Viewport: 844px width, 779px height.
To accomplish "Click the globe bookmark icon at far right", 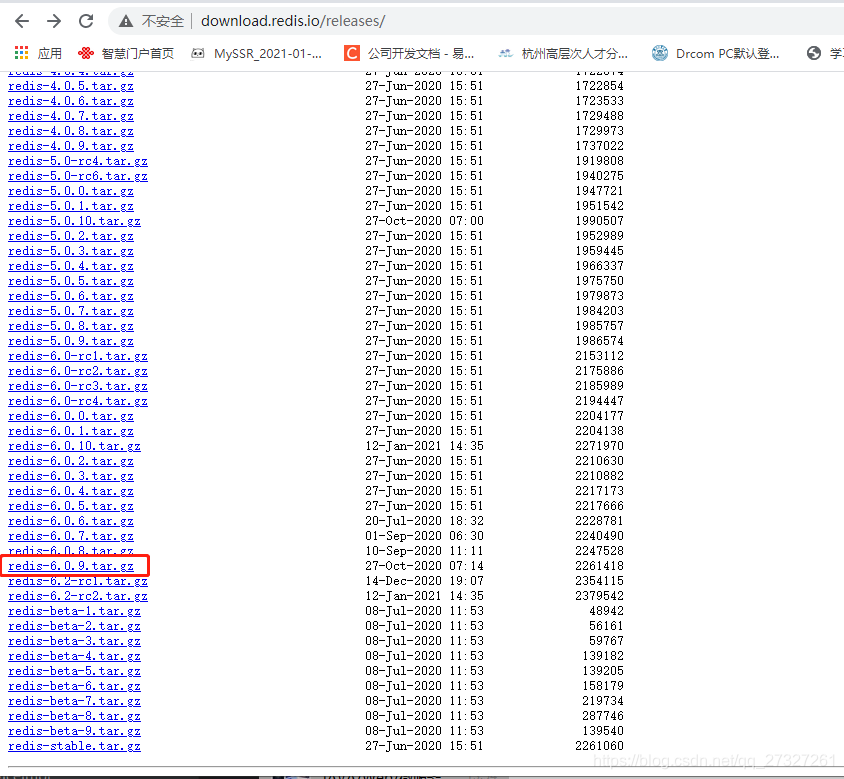I will pyautogui.click(x=814, y=53).
